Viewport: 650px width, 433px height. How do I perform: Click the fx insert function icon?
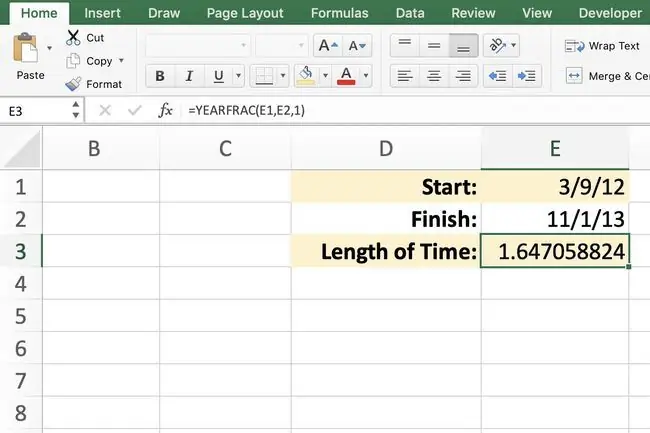click(165, 111)
